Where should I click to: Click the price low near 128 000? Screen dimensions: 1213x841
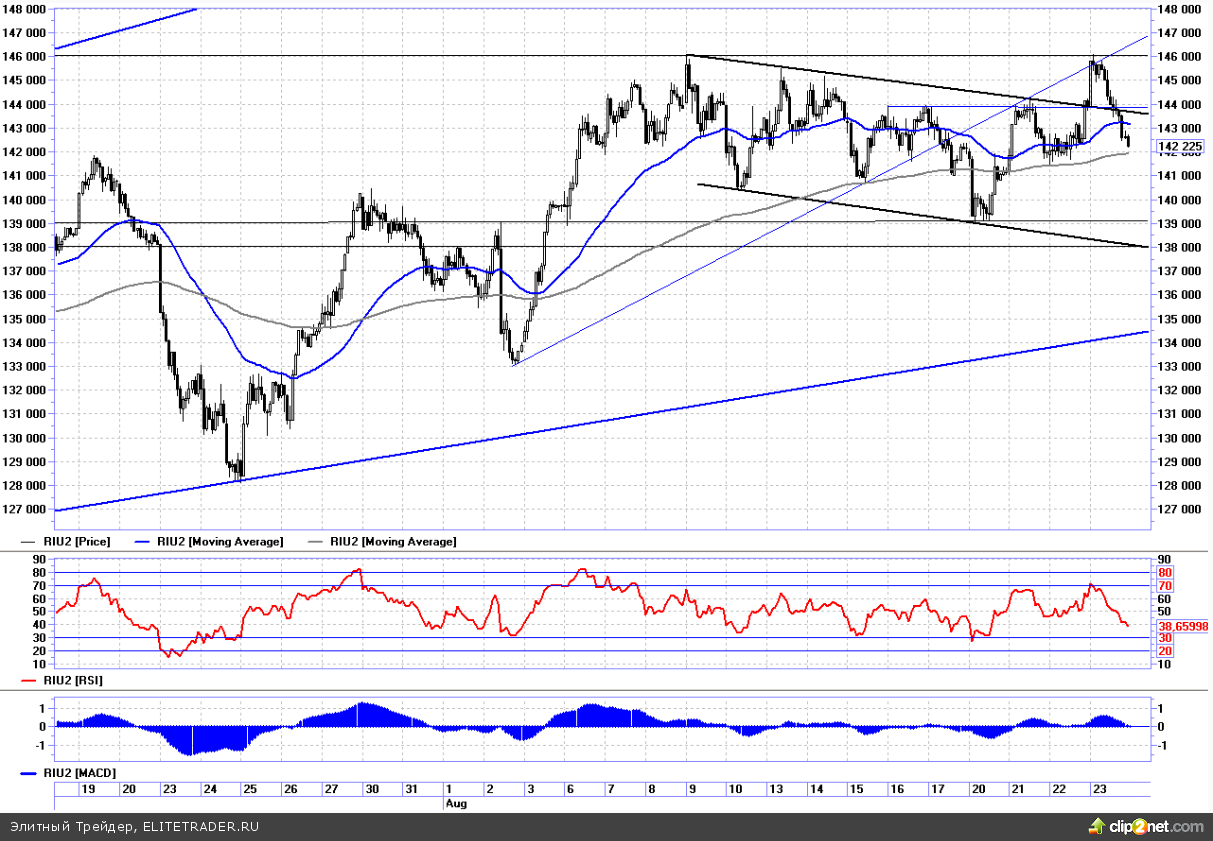tap(237, 476)
